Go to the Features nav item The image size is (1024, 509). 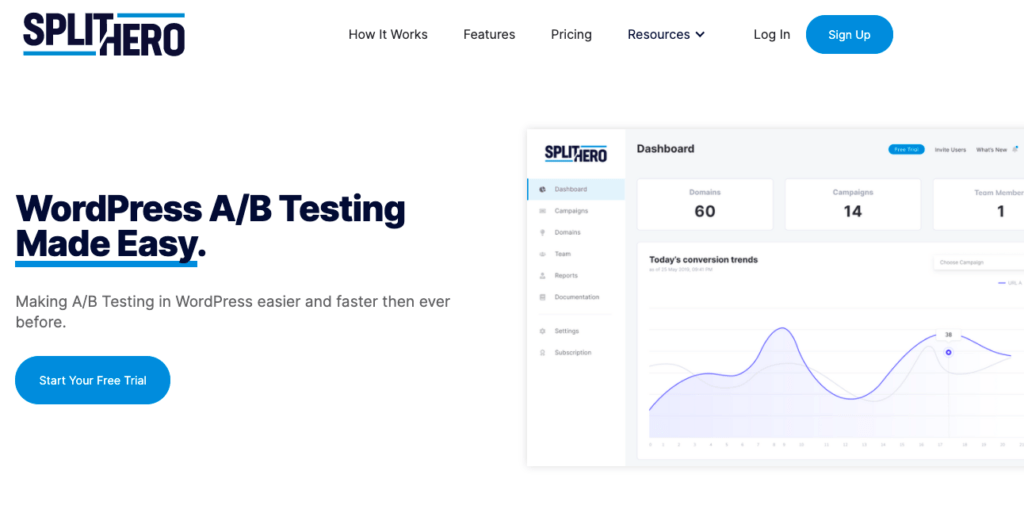click(x=489, y=35)
